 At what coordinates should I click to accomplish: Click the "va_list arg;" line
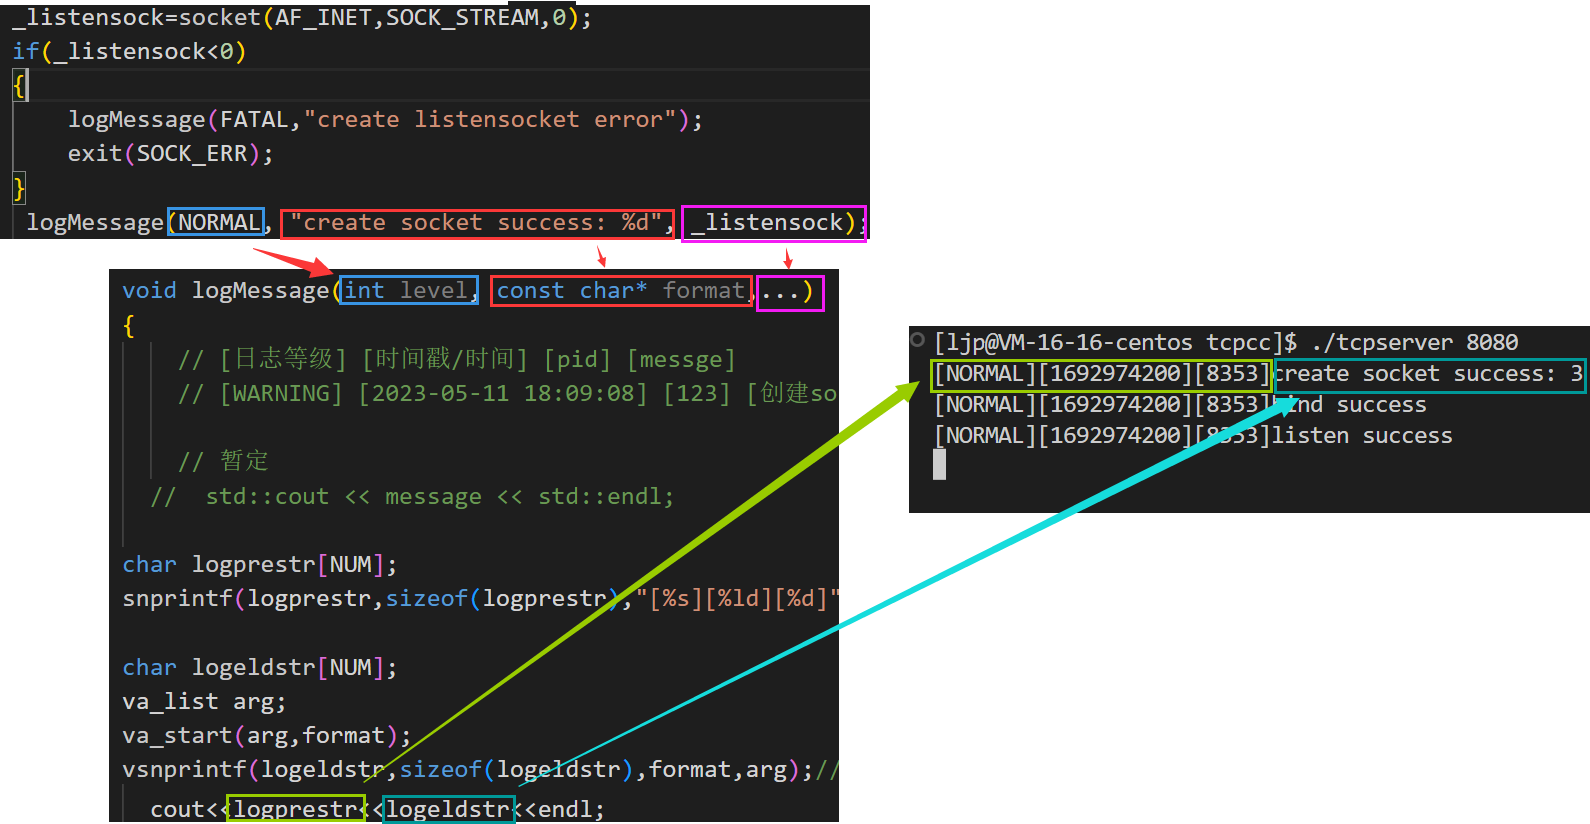pos(204,701)
